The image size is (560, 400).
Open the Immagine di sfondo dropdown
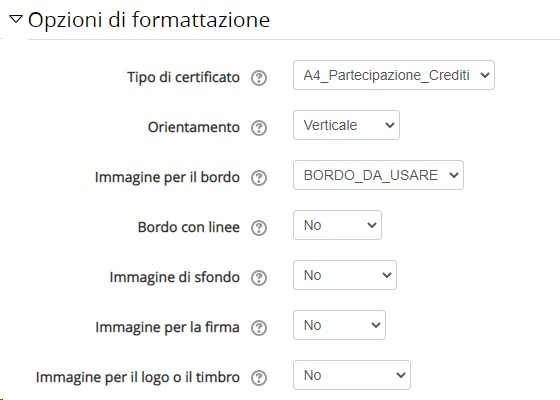(345, 275)
